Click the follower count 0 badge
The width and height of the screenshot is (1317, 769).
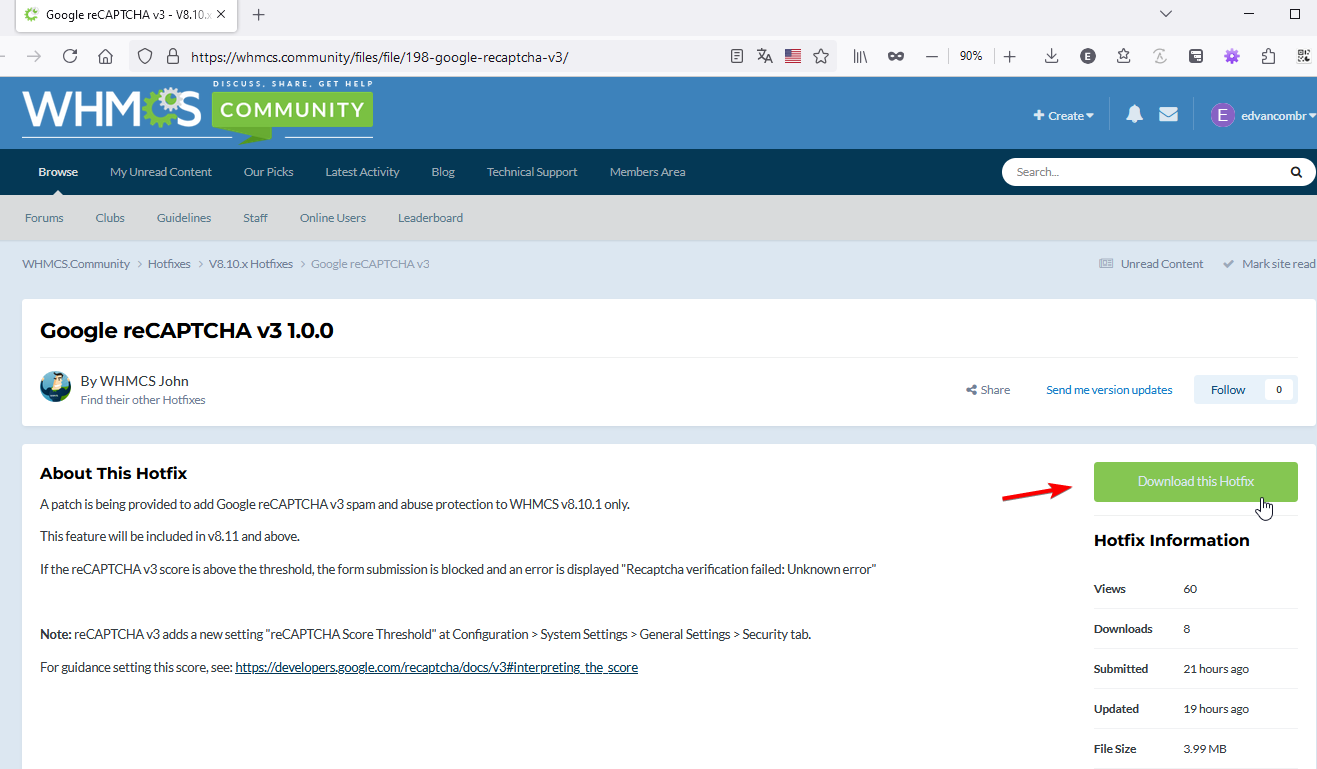(x=1279, y=390)
